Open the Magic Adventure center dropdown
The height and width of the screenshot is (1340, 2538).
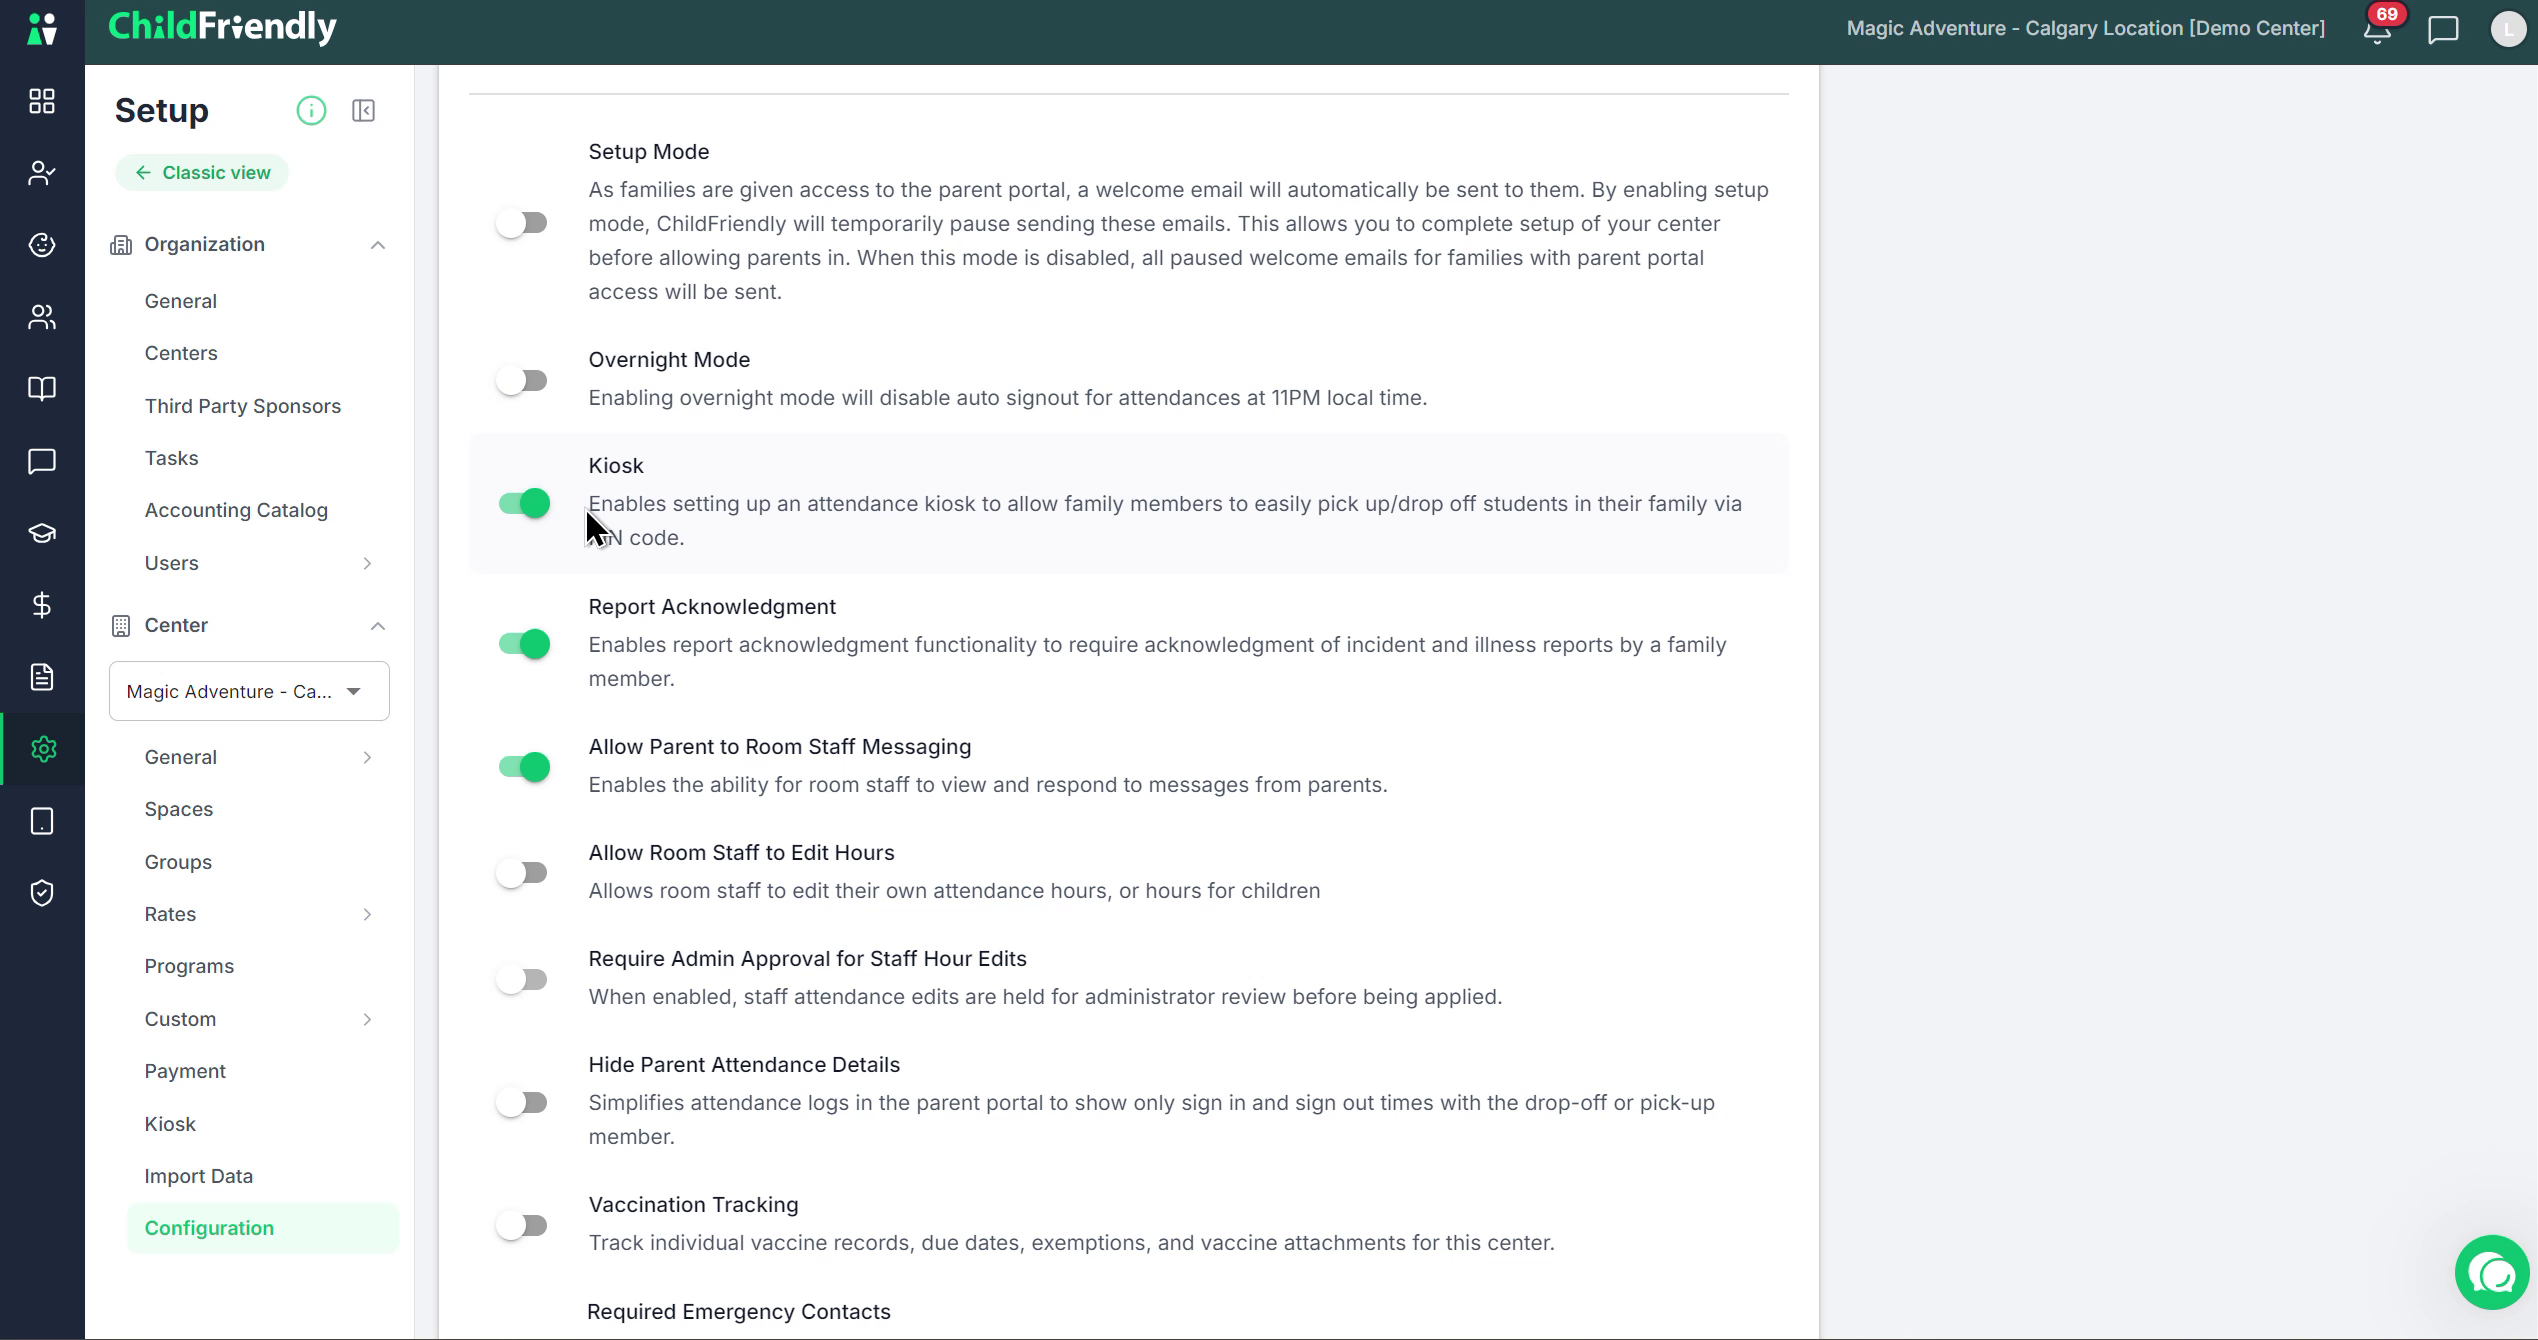249,691
